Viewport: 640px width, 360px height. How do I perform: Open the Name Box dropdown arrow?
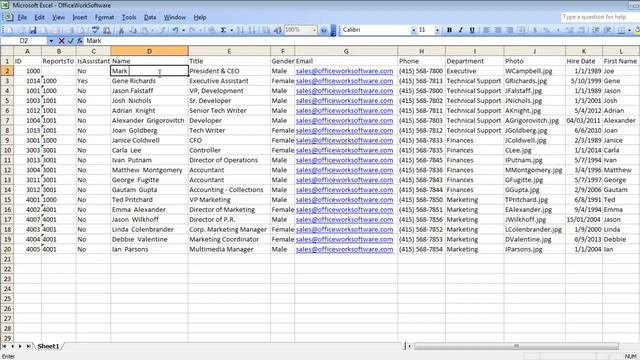point(51,41)
